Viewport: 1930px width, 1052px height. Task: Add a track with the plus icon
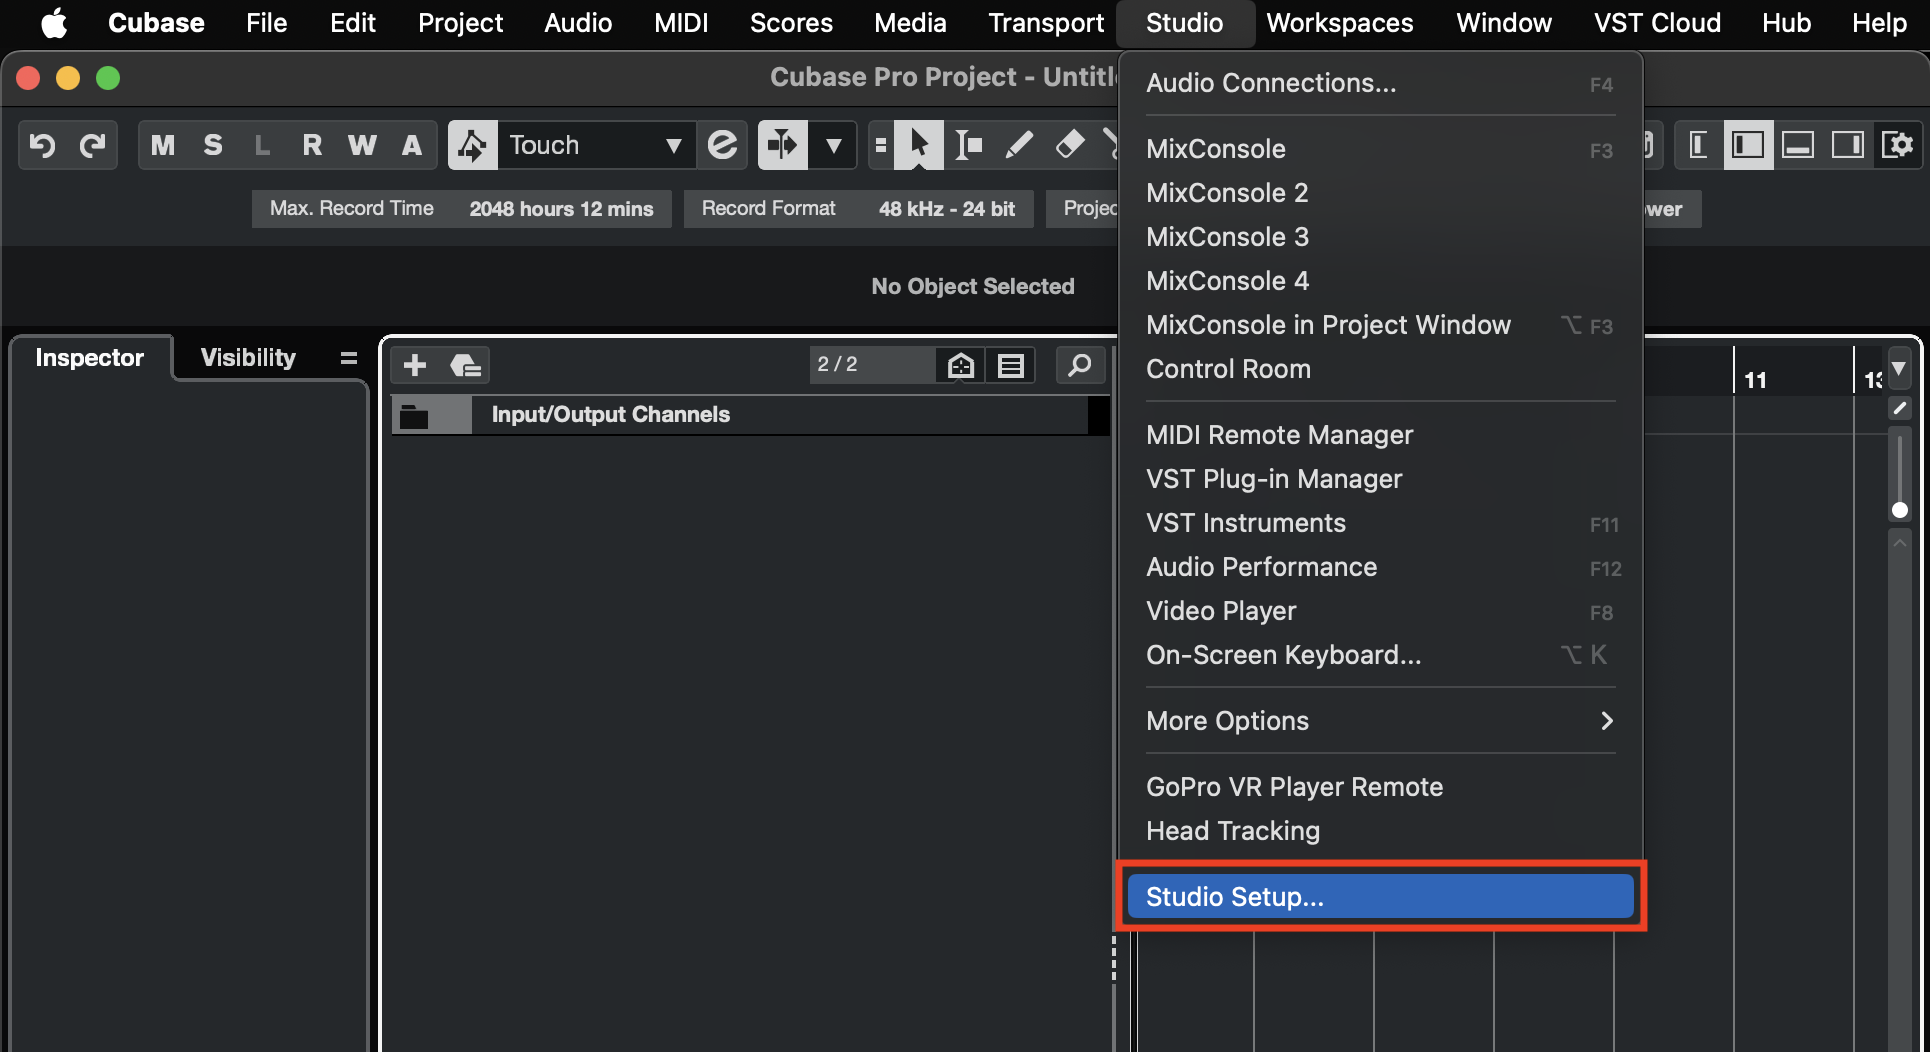click(415, 365)
